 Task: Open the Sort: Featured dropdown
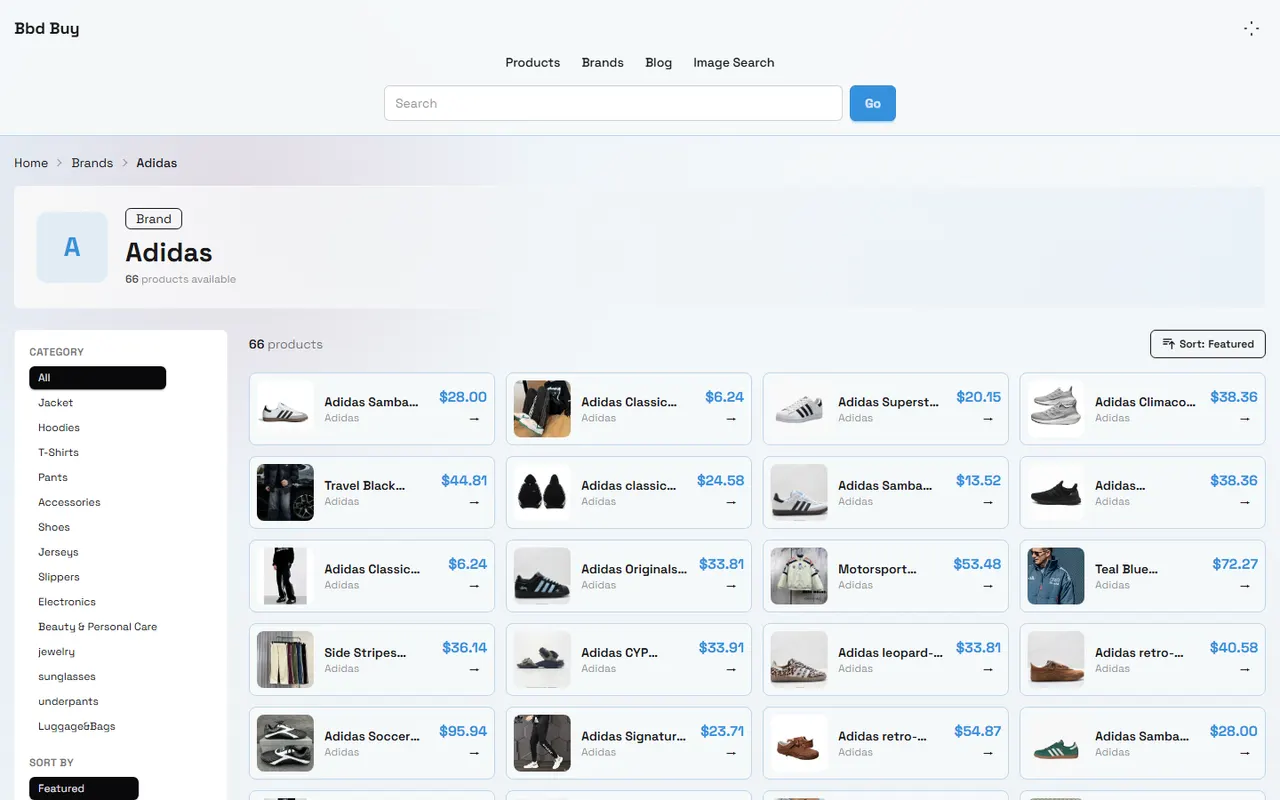click(x=1208, y=344)
